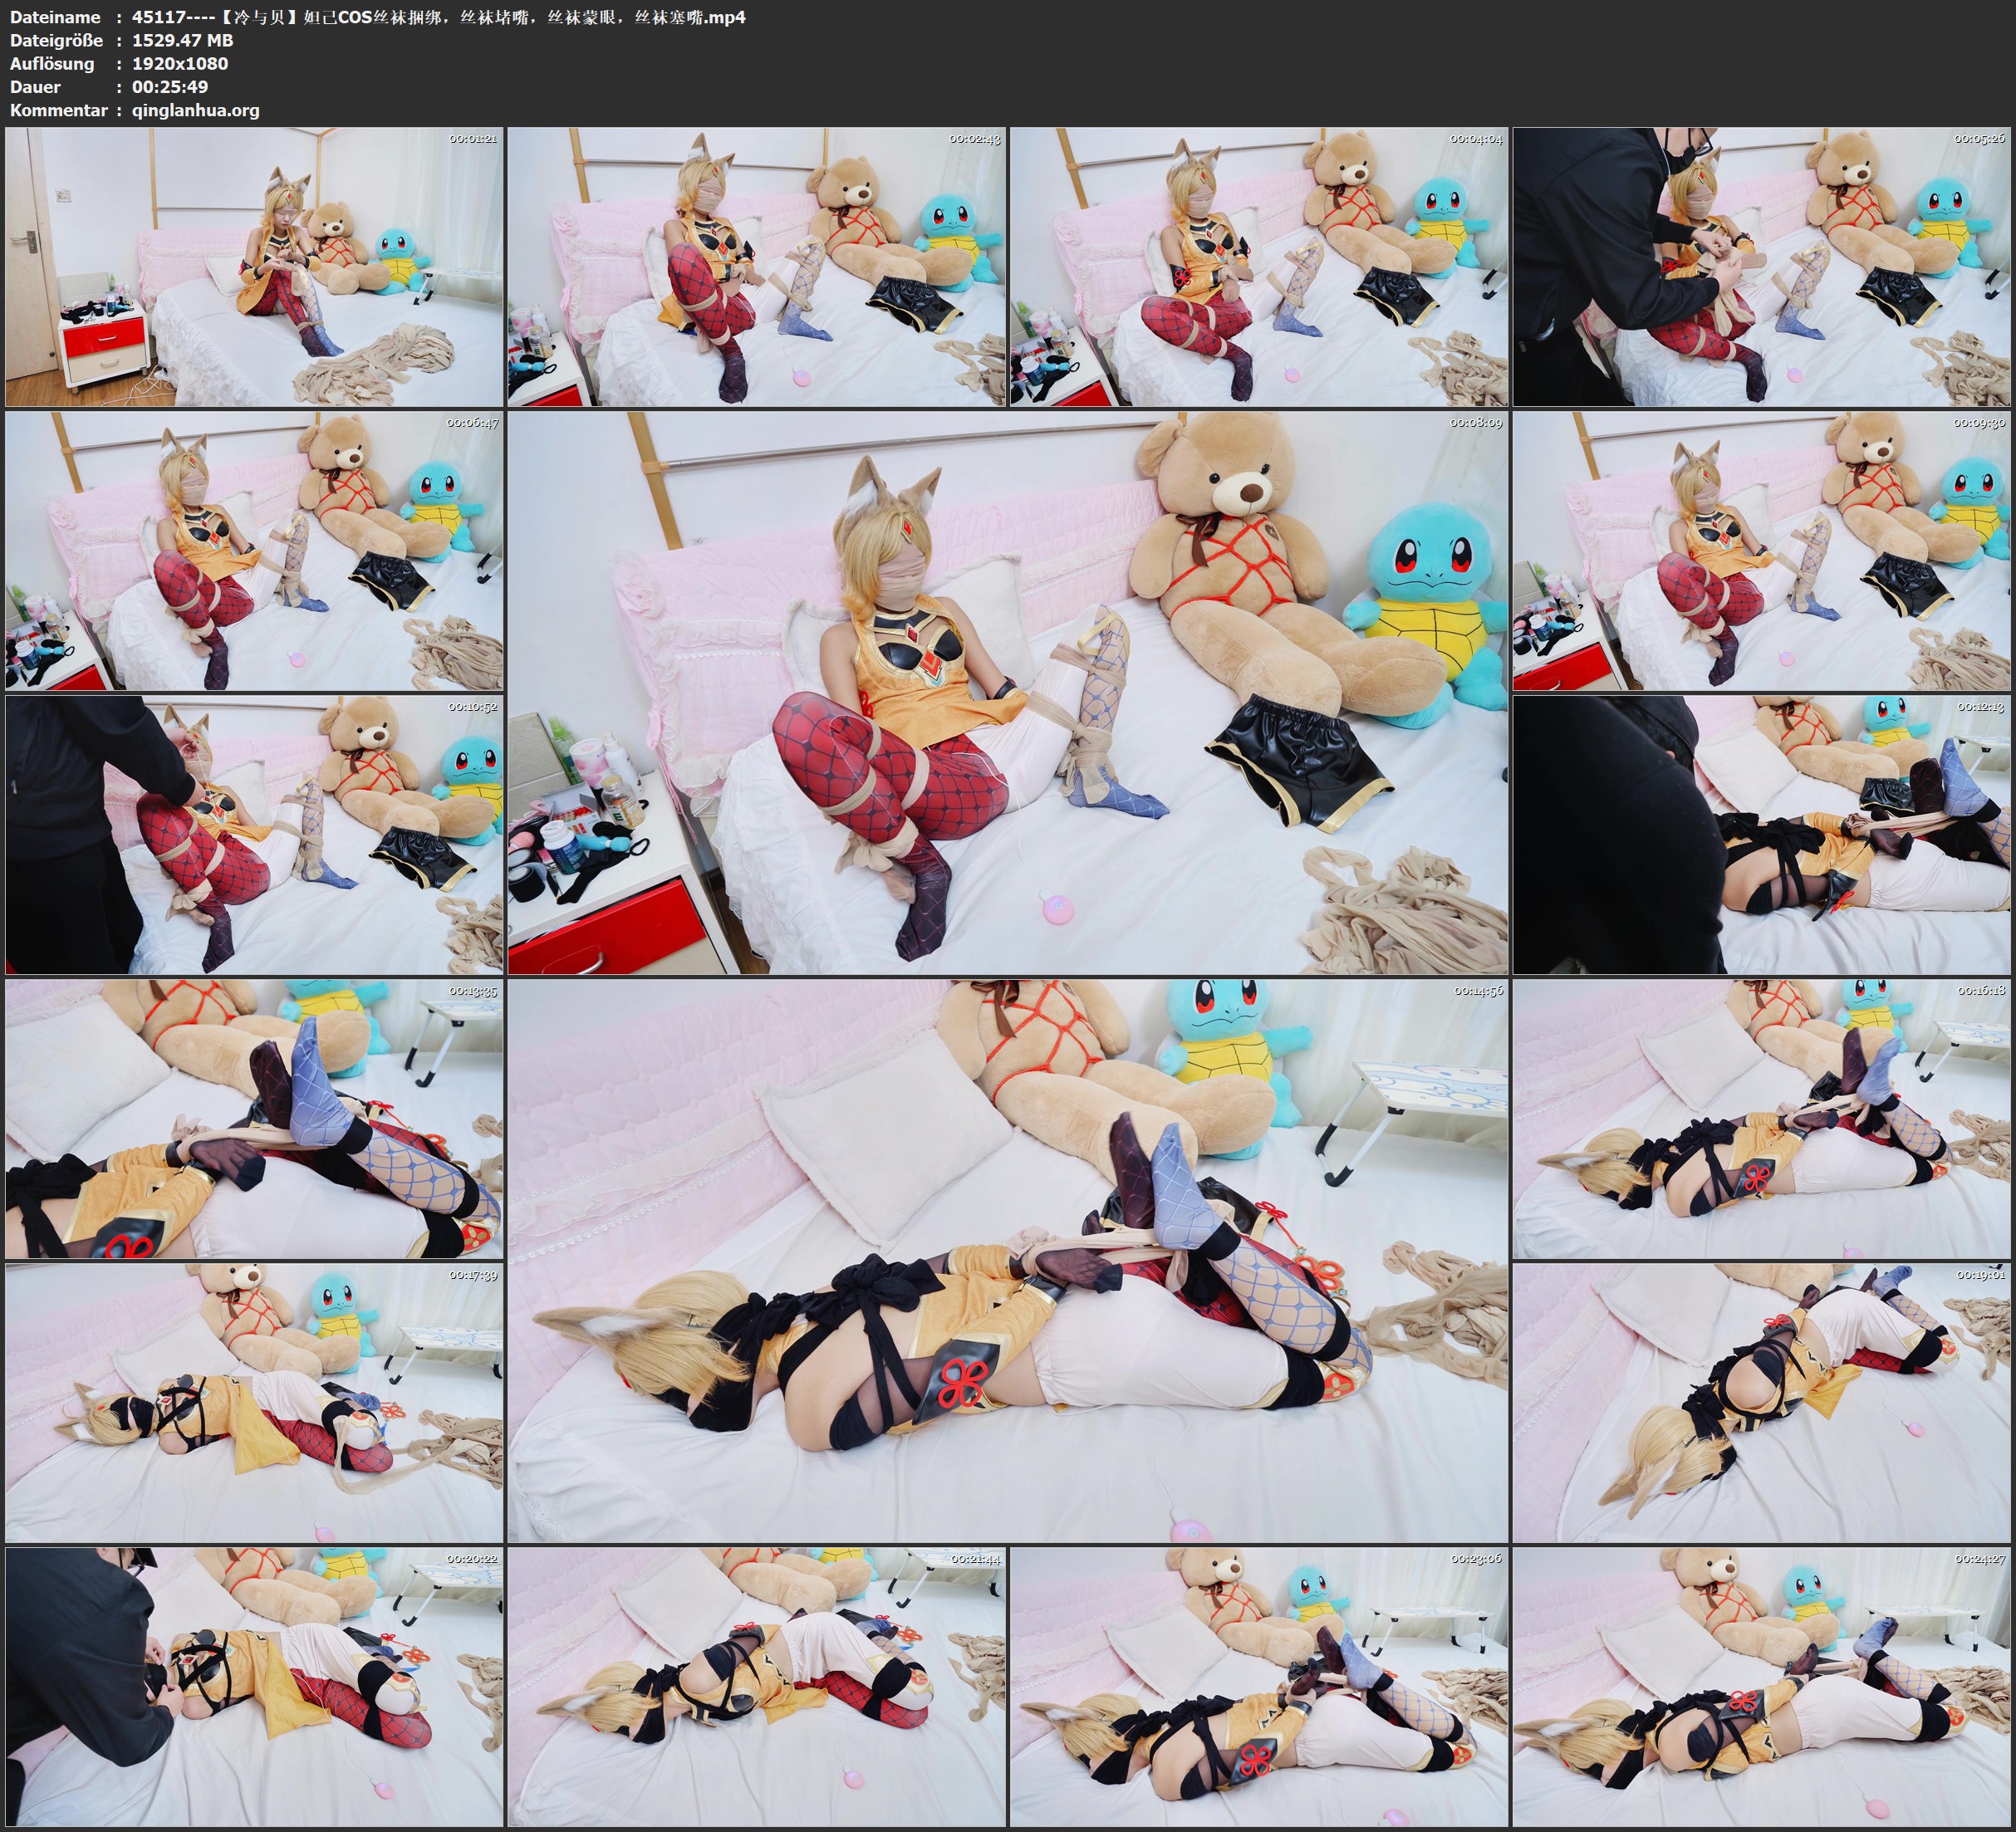Open the frame marked 00:13:35
The image size is (2016, 1832).
(x=254, y=1119)
